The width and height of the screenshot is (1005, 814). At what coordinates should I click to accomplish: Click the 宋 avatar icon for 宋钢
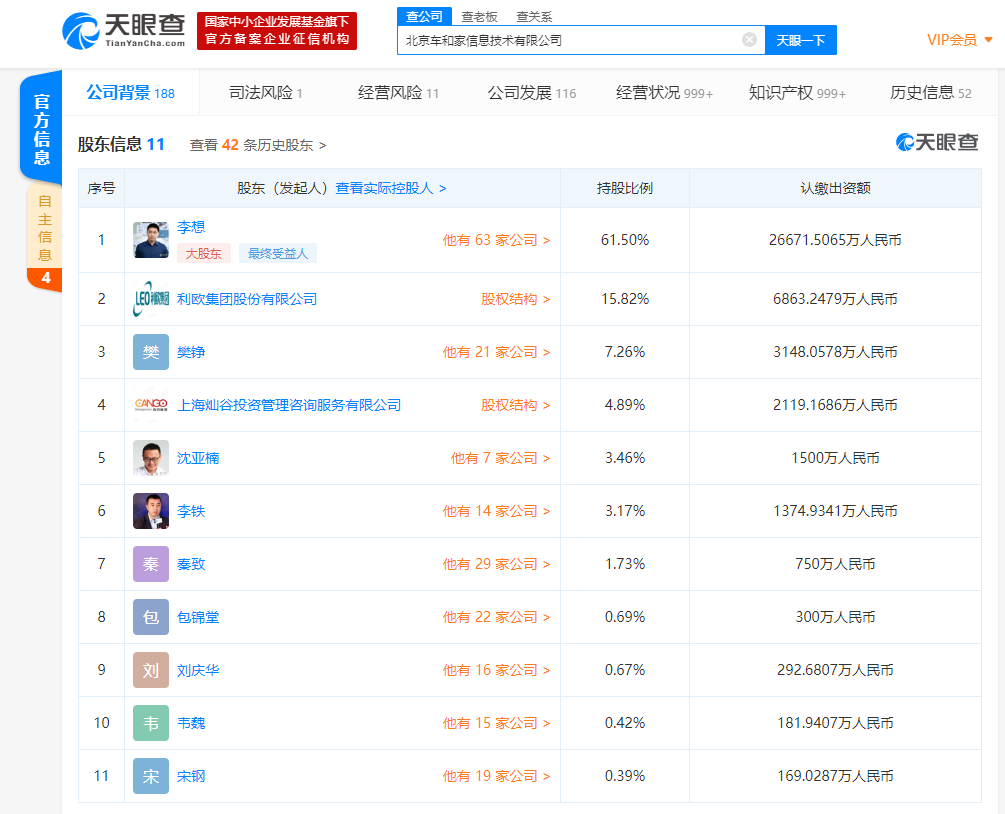pyautogui.click(x=151, y=776)
